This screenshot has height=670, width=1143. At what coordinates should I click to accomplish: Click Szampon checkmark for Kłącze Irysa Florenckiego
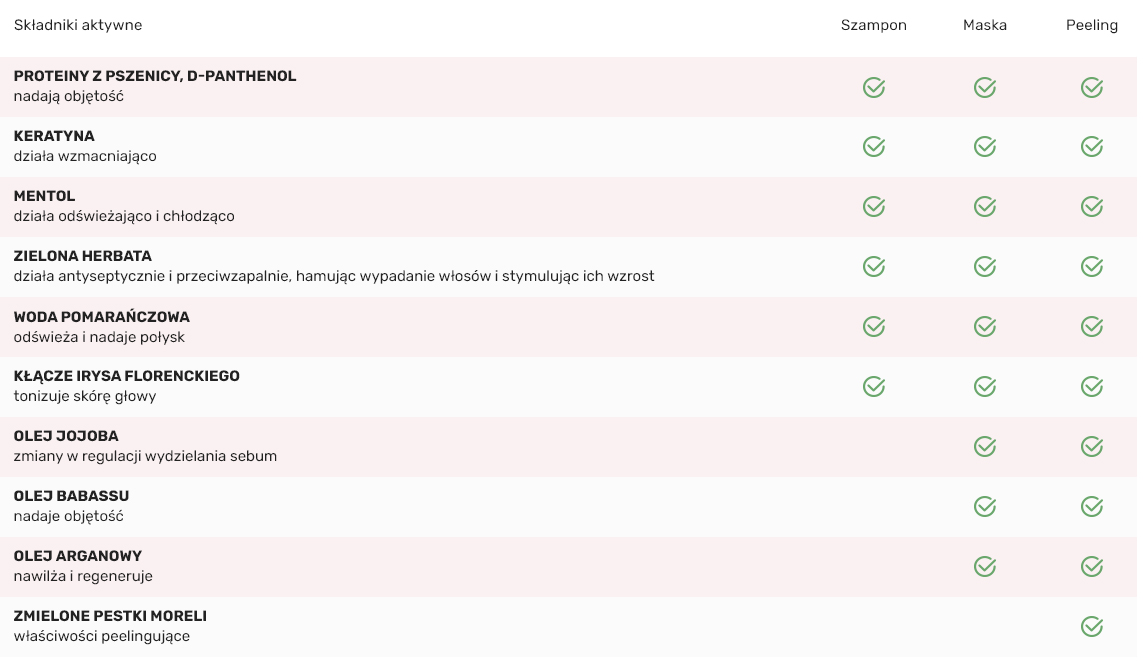pos(874,387)
